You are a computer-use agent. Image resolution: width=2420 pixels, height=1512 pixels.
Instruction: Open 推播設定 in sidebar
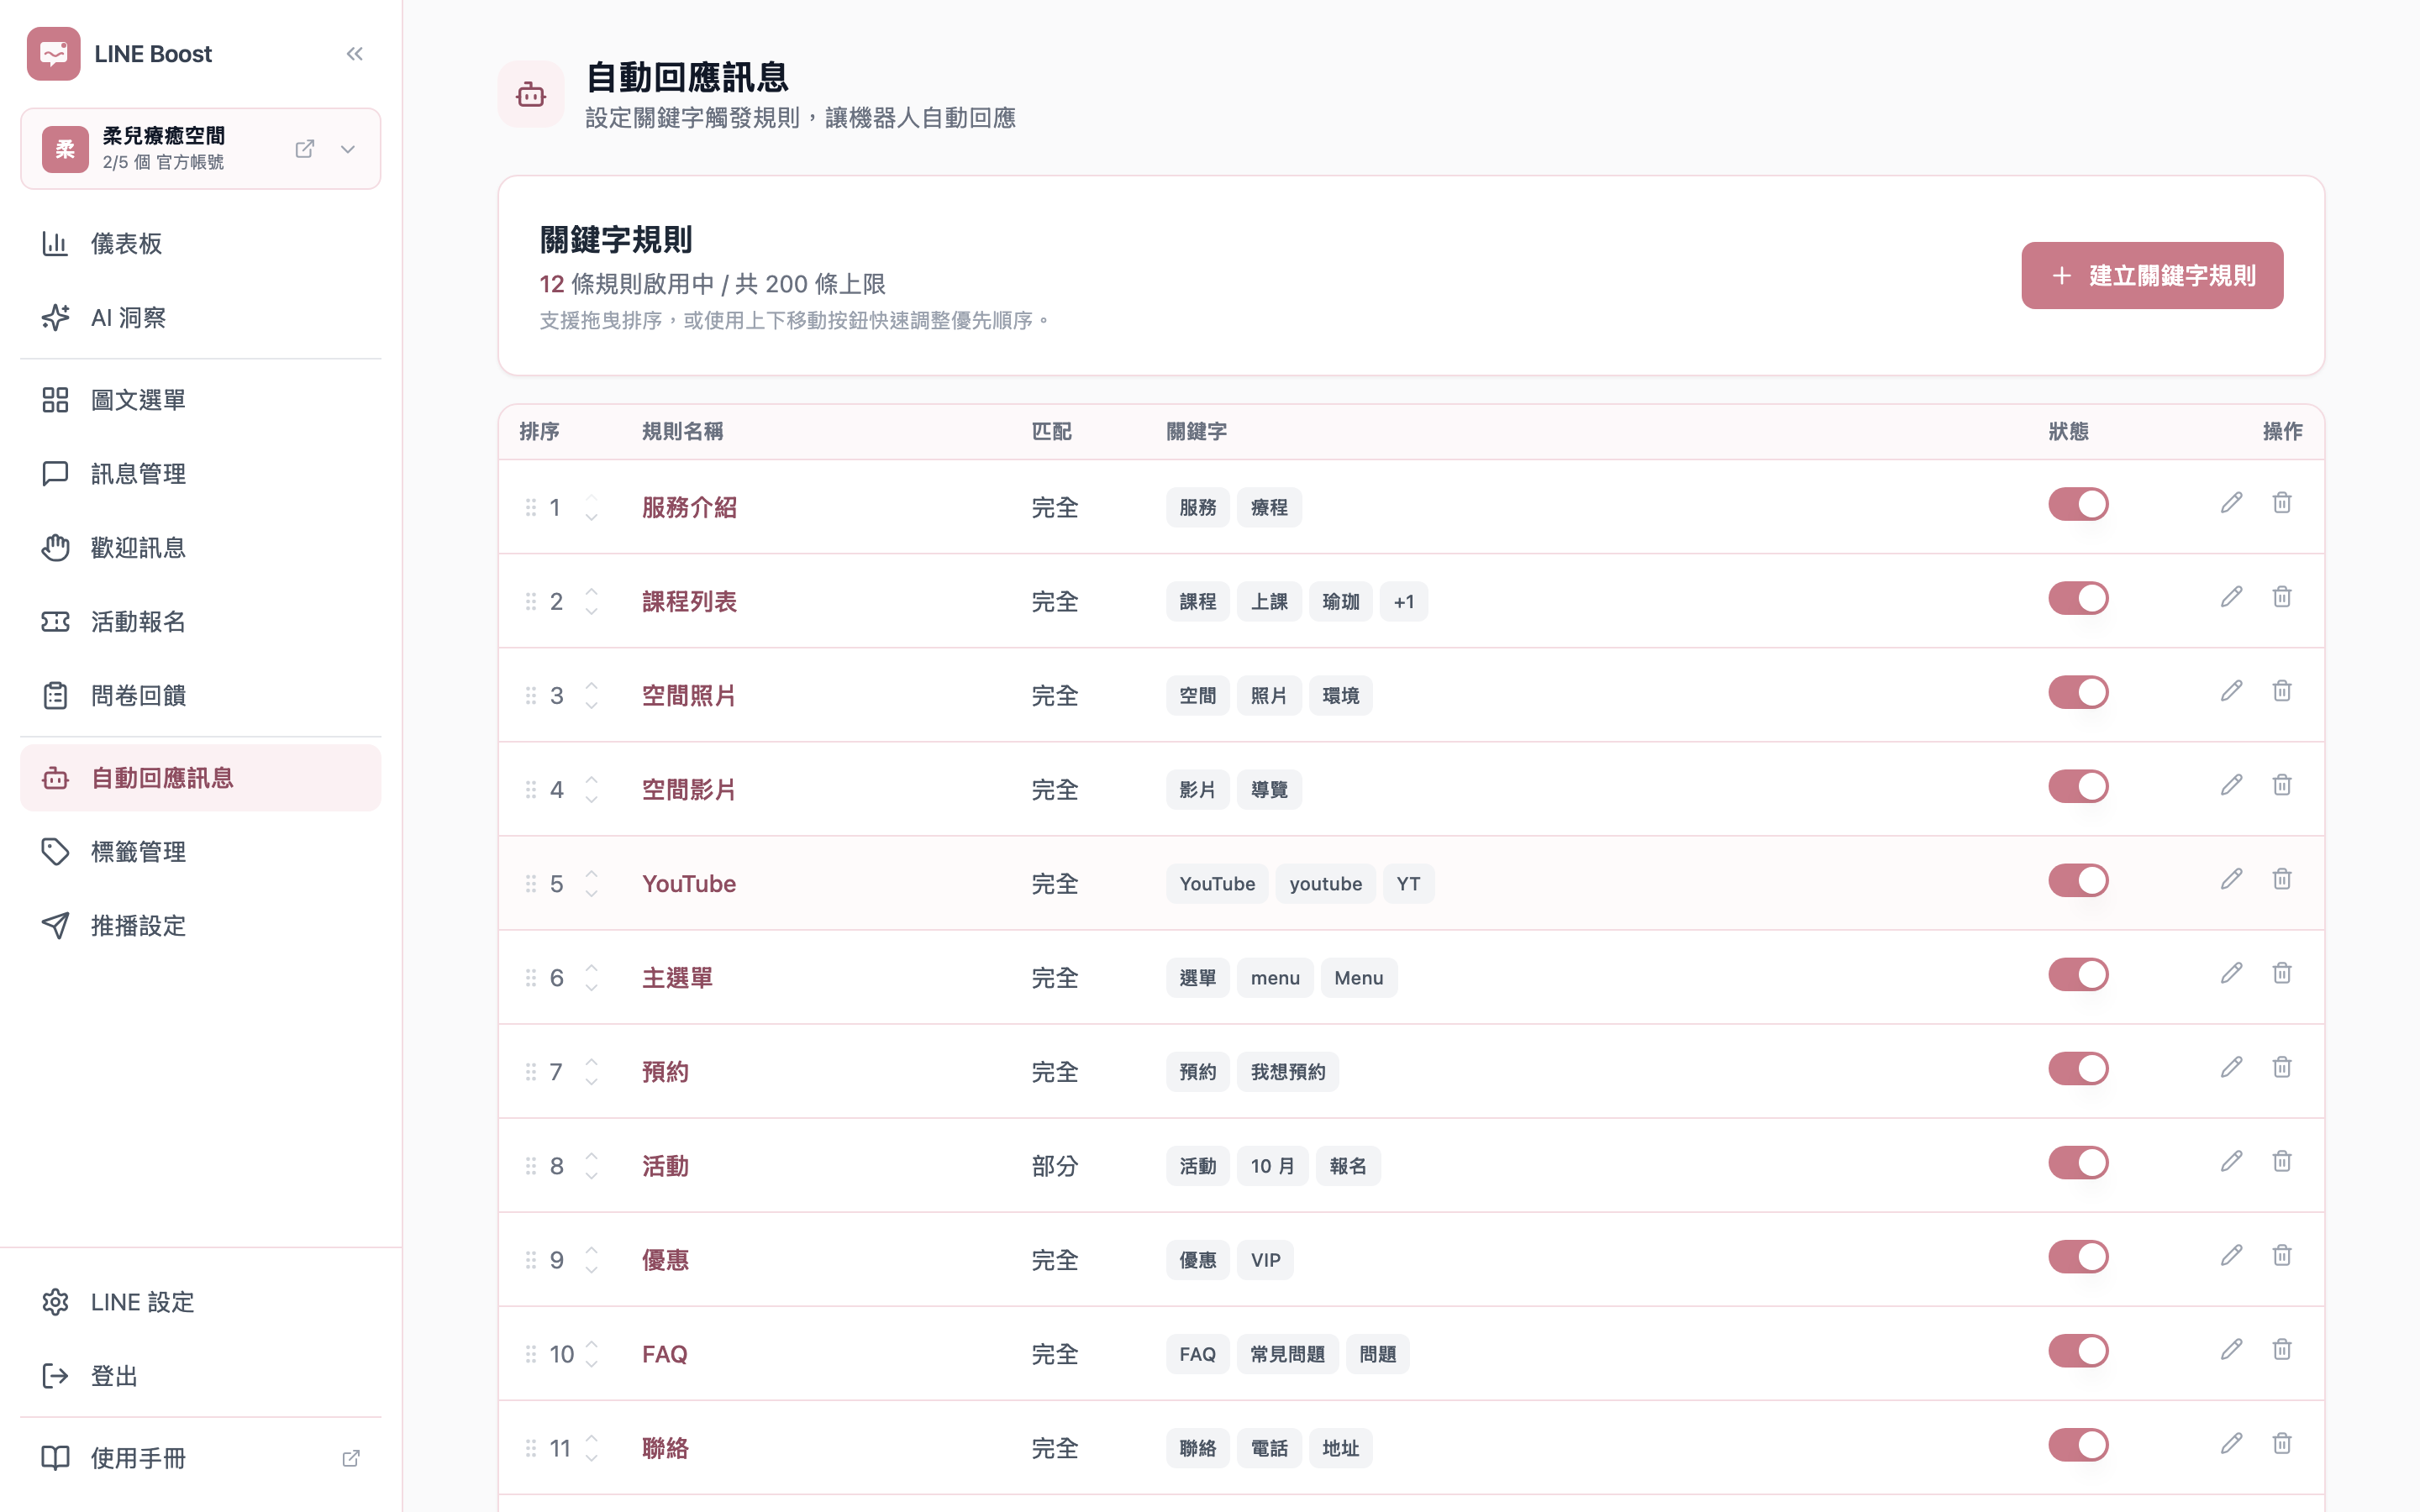tap(200, 926)
